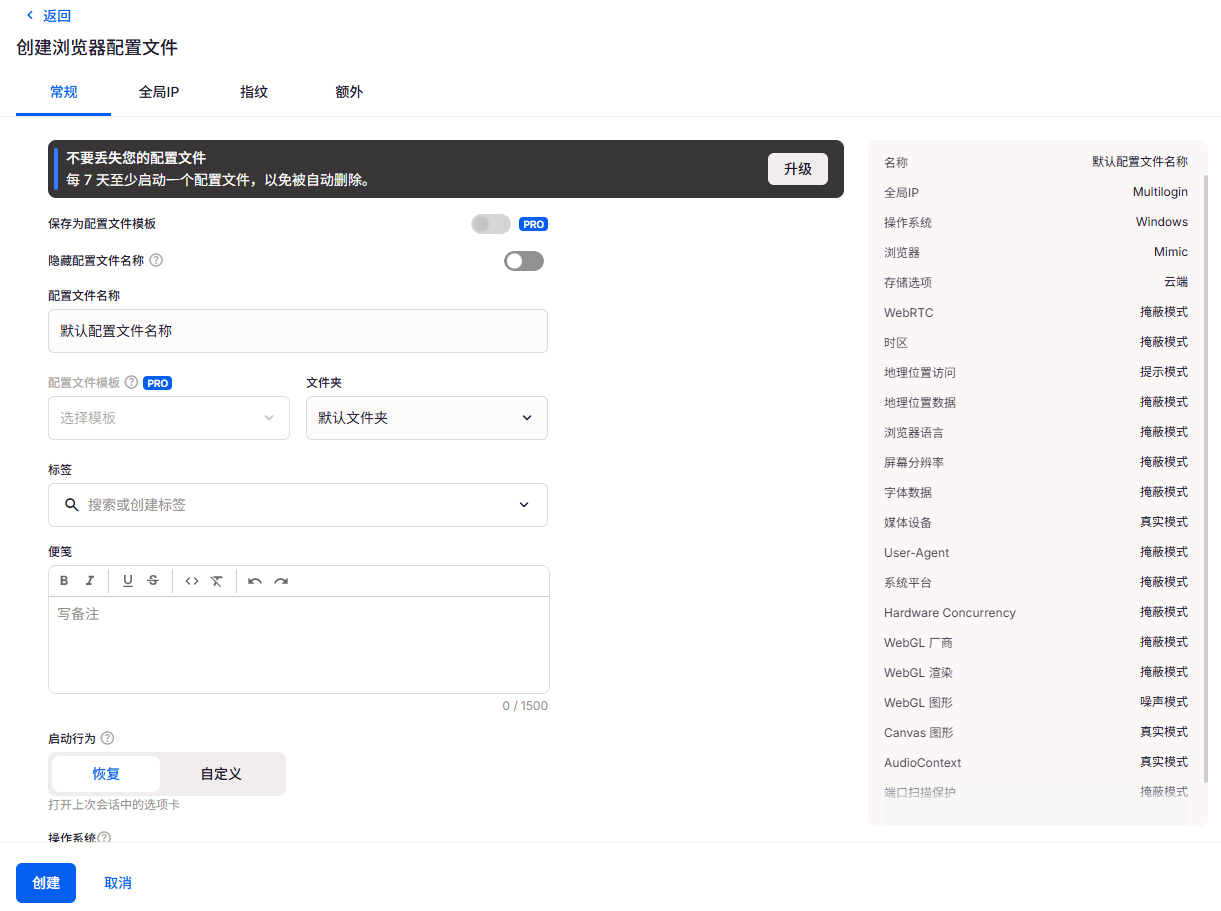Click the WebRTC row in summary panel

click(1036, 313)
